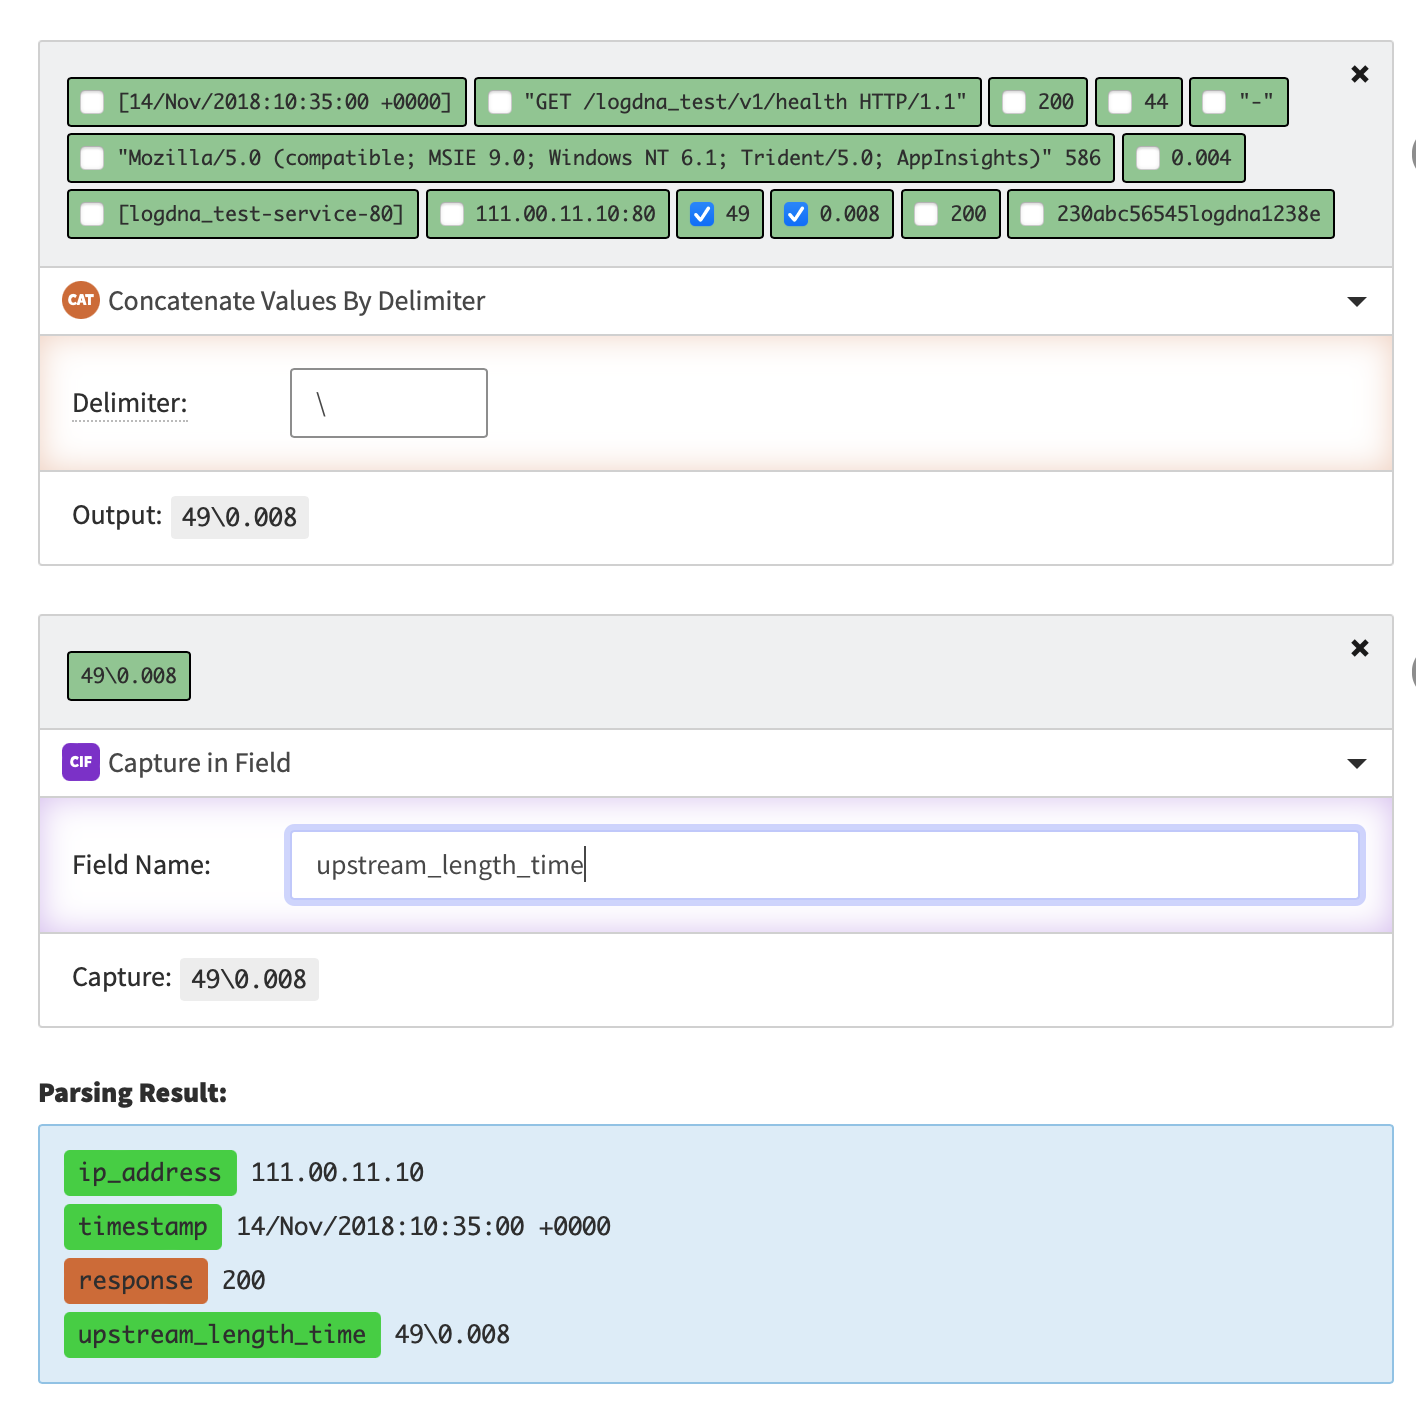Click the ip_address result field tag
The width and height of the screenshot is (1416, 1410).
tap(150, 1173)
